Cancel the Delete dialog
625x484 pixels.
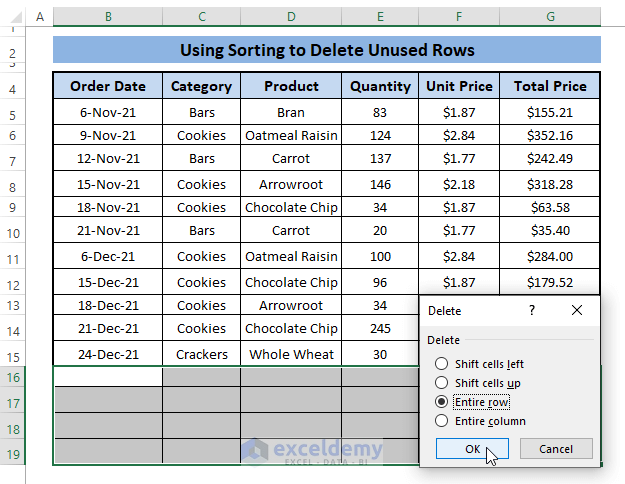tap(556, 449)
